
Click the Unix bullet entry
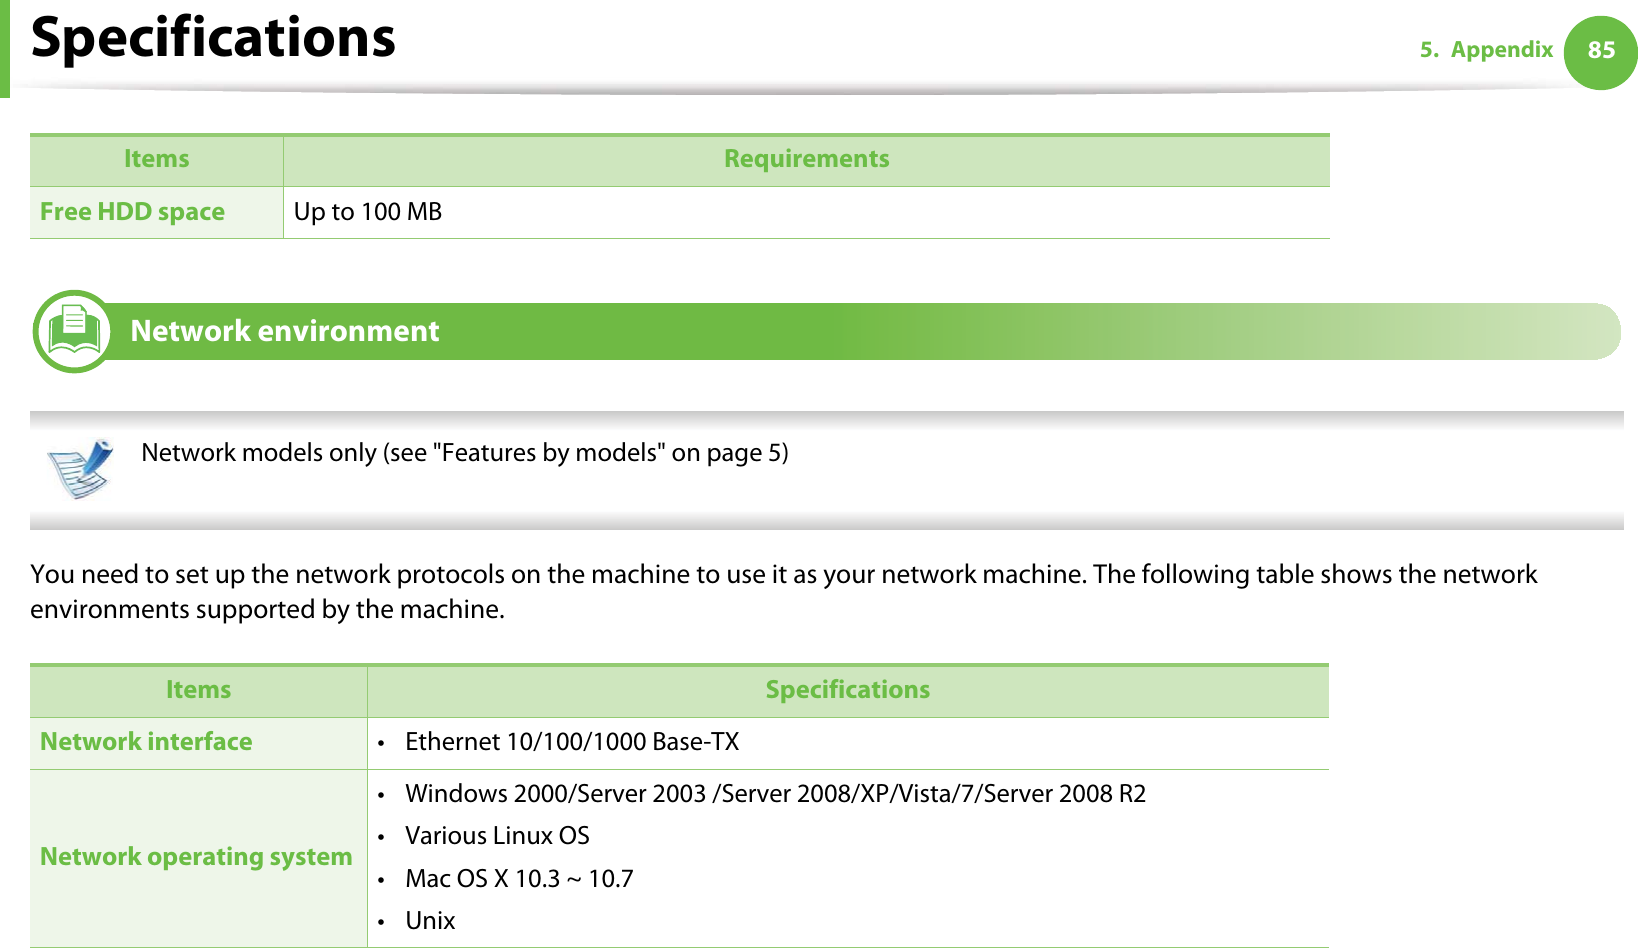coord(430,921)
